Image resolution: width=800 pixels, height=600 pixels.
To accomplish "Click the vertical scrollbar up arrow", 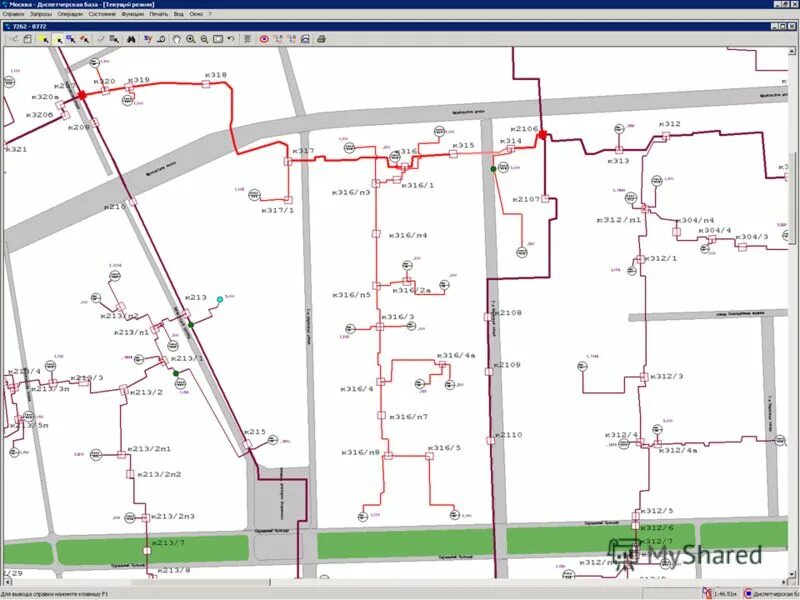I will click(x=792, y=51).
